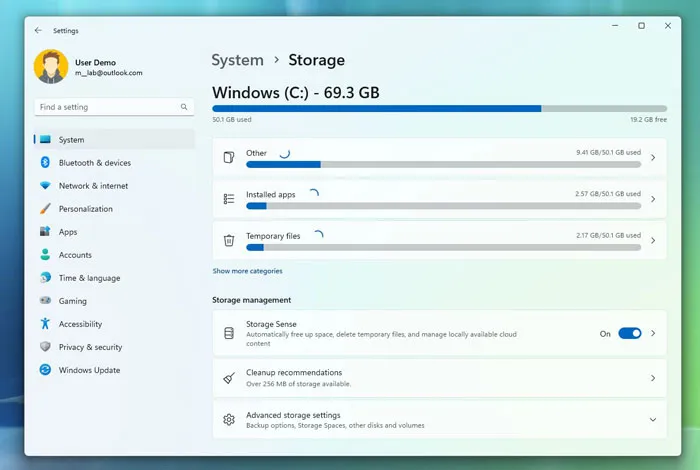Click the Other usage progress bar
700x470 pixels.
point(443,165)
